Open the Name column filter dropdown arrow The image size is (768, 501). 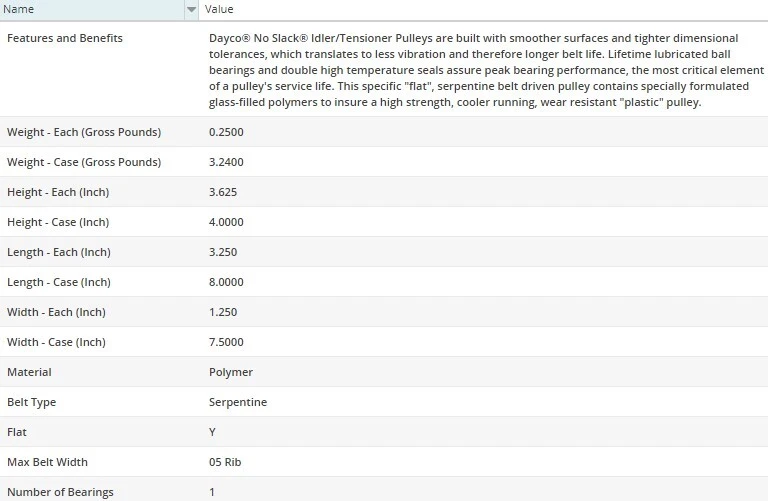tap(191, 10)
